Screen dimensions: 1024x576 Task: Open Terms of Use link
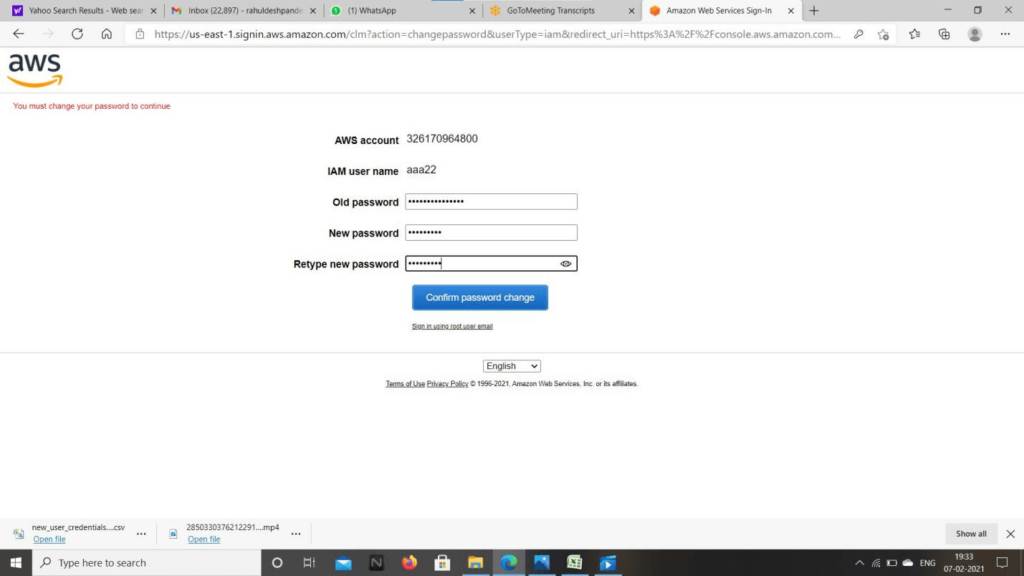click(x=405, y=383)
